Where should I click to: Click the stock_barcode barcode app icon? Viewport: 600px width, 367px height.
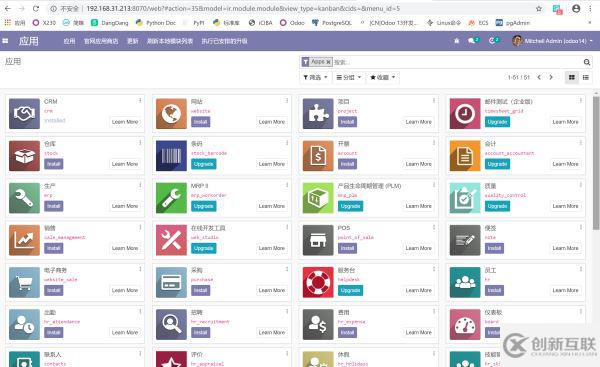171,156
